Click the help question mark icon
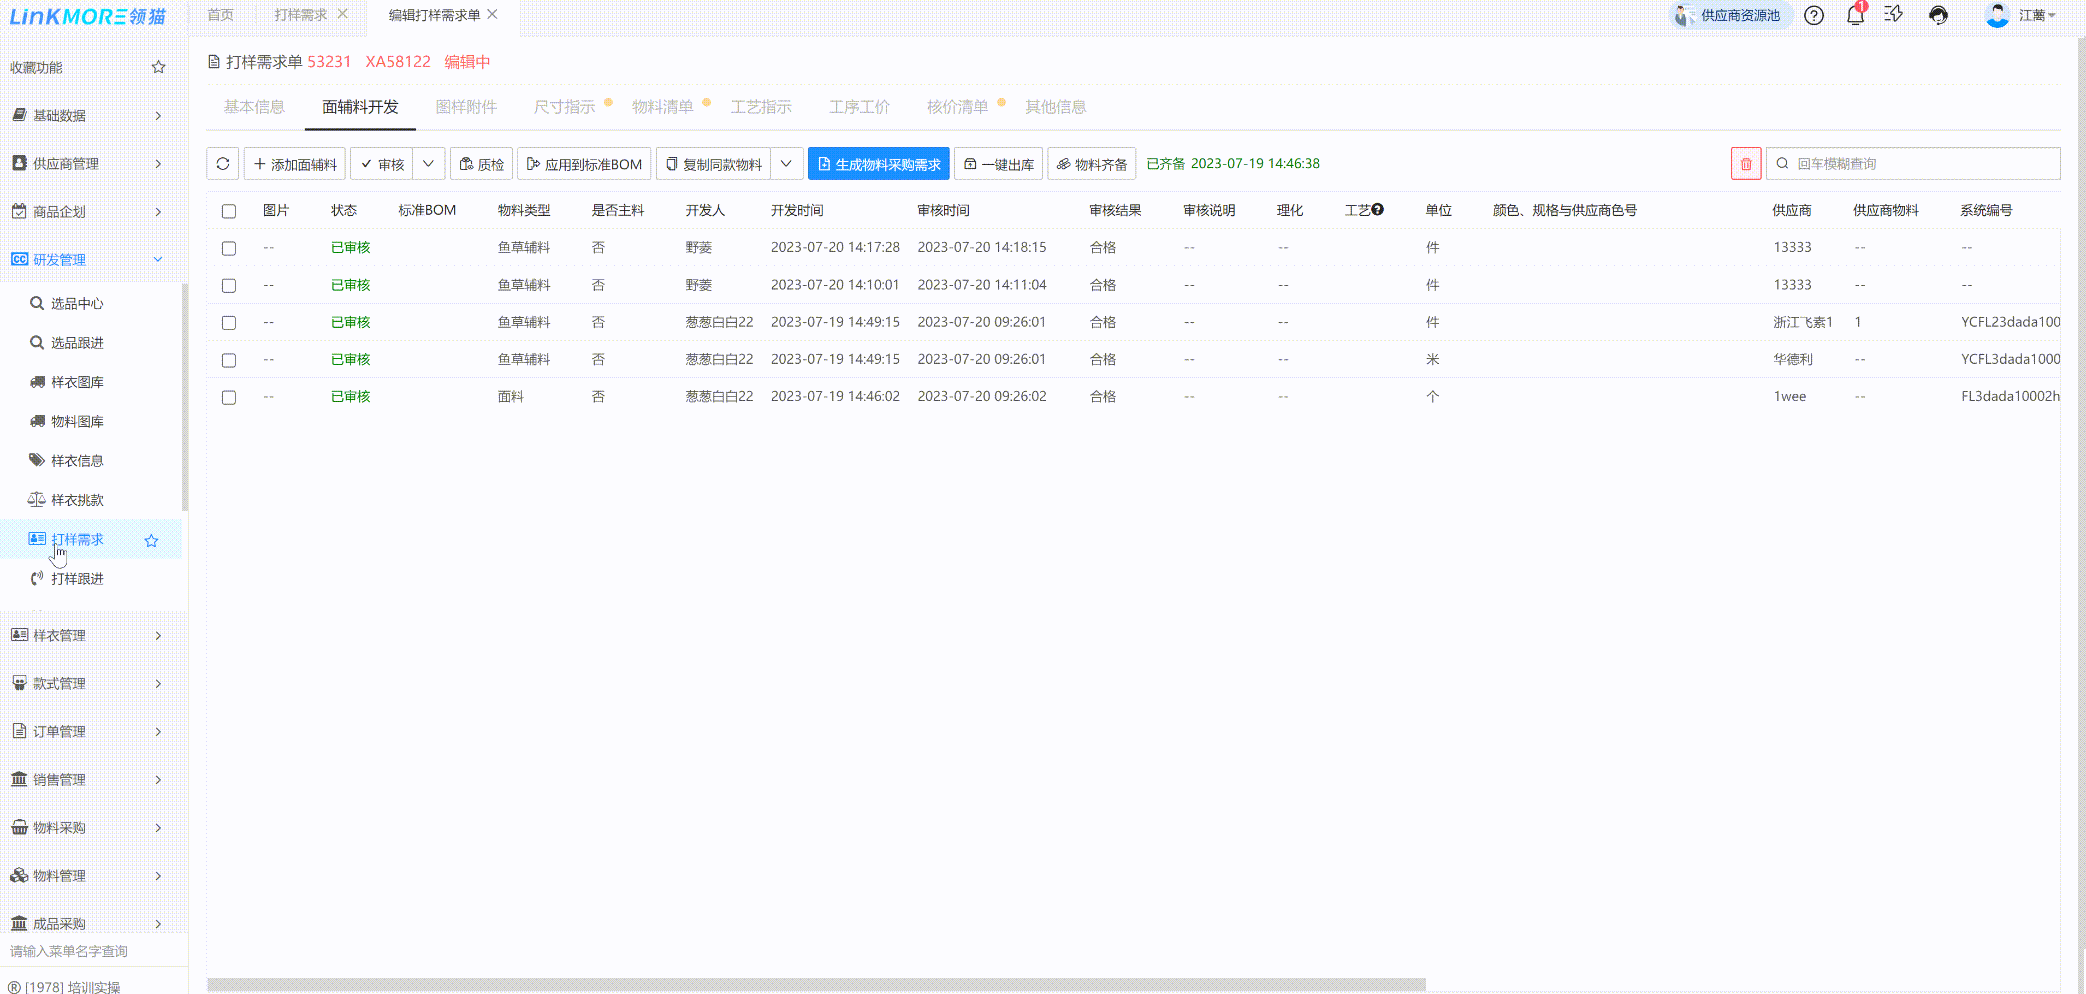This screenshot has height=994, width=2086. (1814, 15)
